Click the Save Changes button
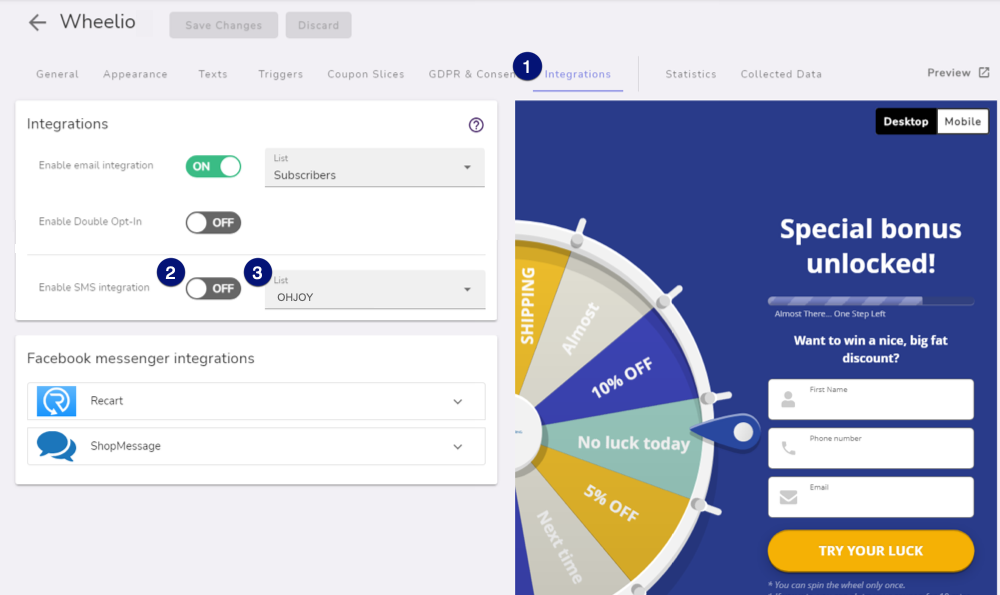 [x=224, y=25]
